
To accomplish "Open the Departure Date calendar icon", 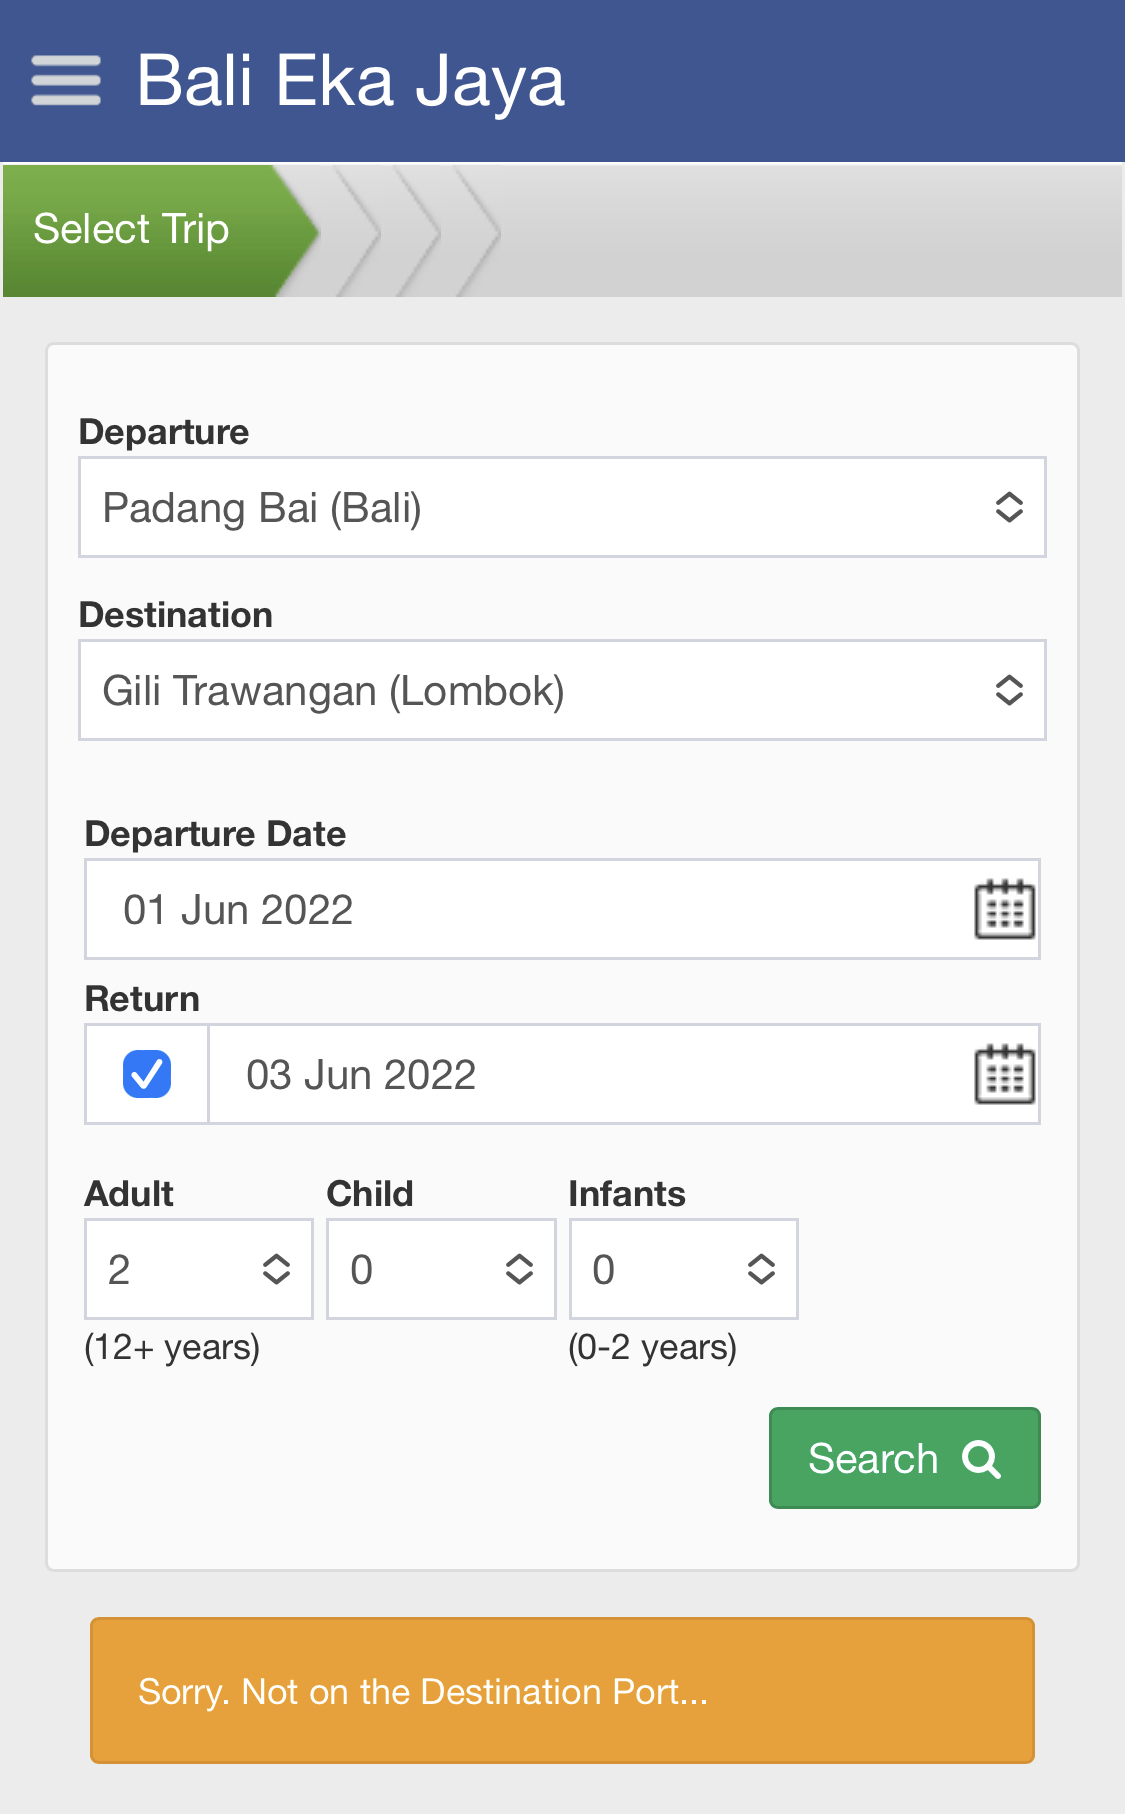I will click(1004, 909).
